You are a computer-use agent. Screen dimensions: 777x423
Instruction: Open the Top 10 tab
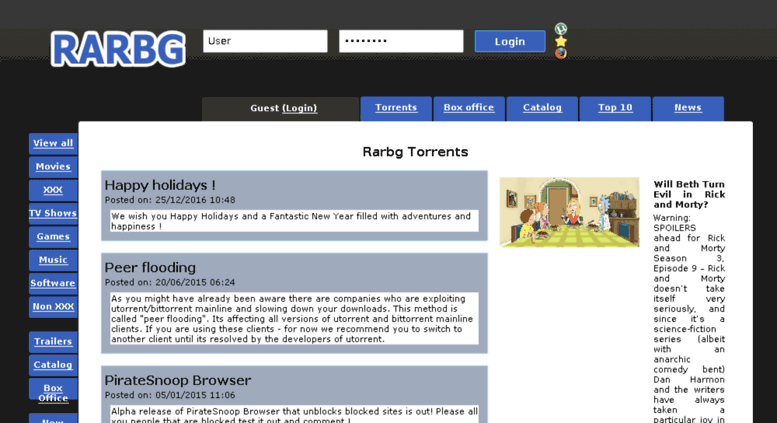coord(615,108)
